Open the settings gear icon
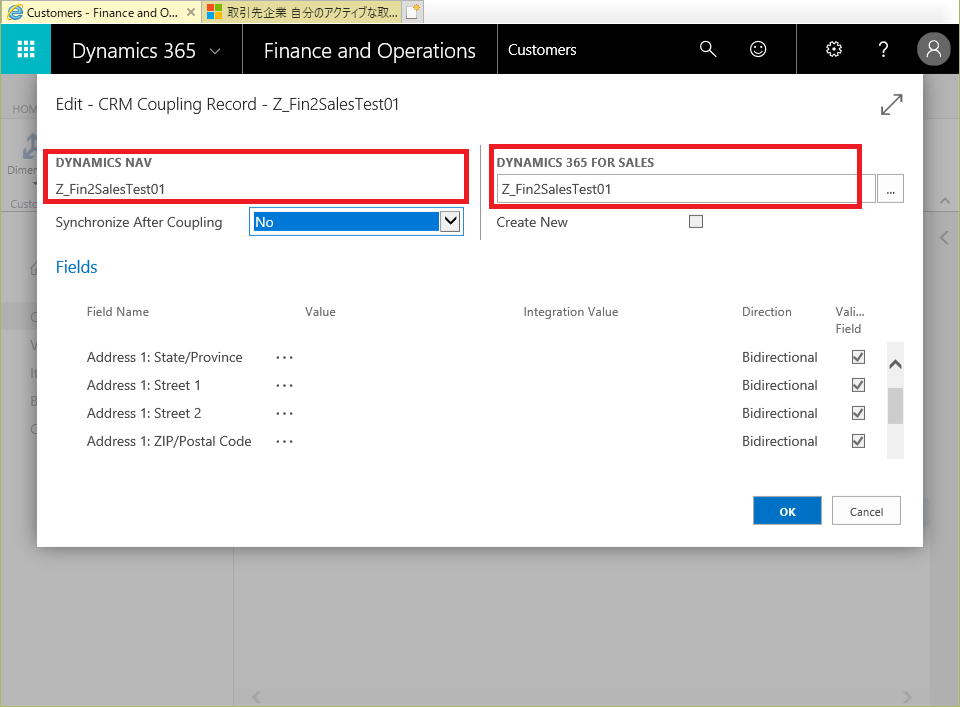This screenshot has width=960, height=707. click(834, 49)
